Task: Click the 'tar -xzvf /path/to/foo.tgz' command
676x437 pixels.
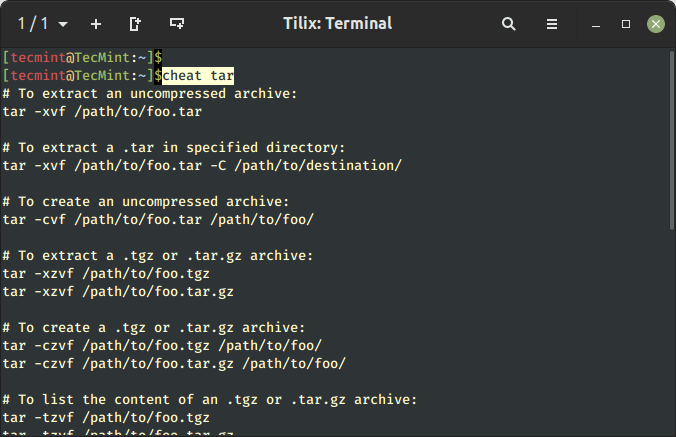Action: tap(106, 273)
